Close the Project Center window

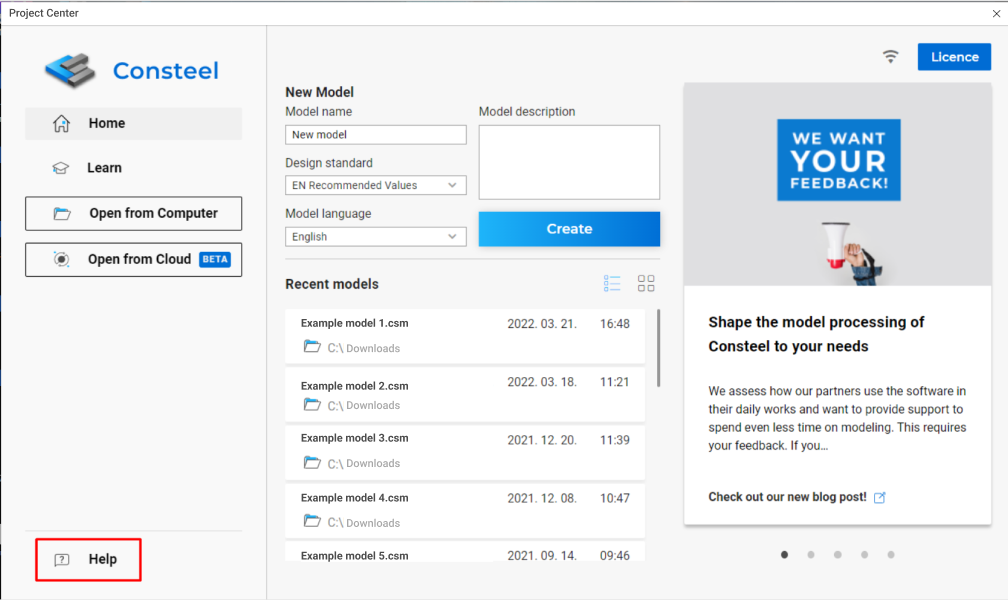[996, 13]
